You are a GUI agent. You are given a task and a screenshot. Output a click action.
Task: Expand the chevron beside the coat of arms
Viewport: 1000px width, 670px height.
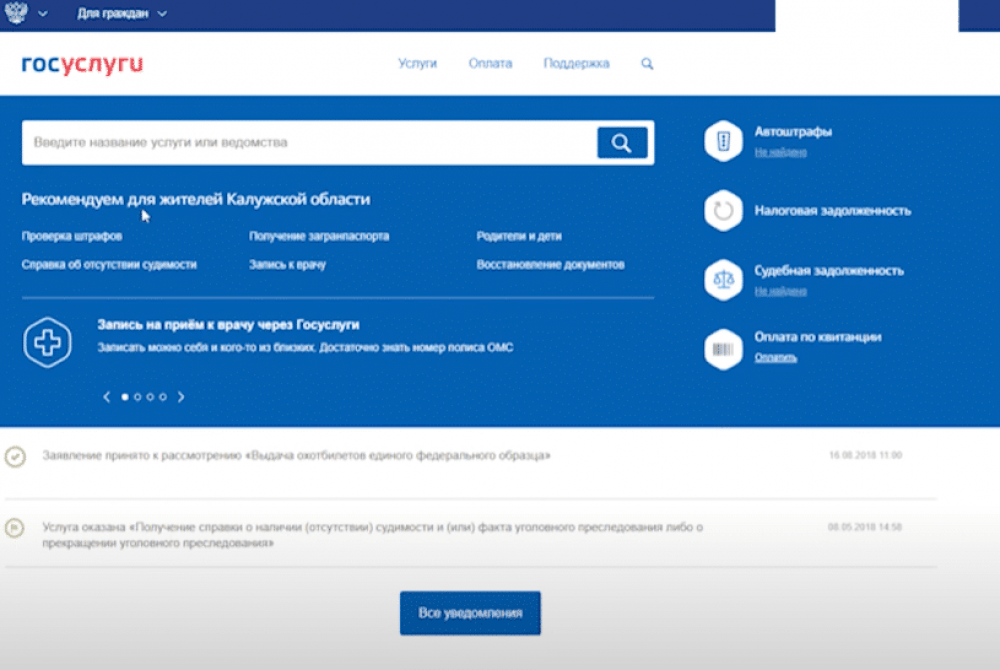click(x=43, y=13)
